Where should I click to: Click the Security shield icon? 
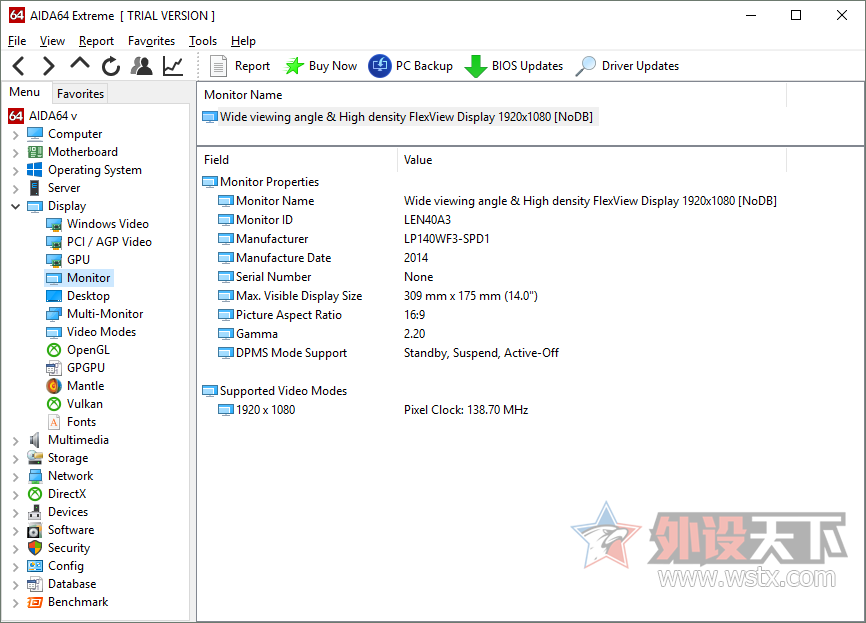(35, 548)
